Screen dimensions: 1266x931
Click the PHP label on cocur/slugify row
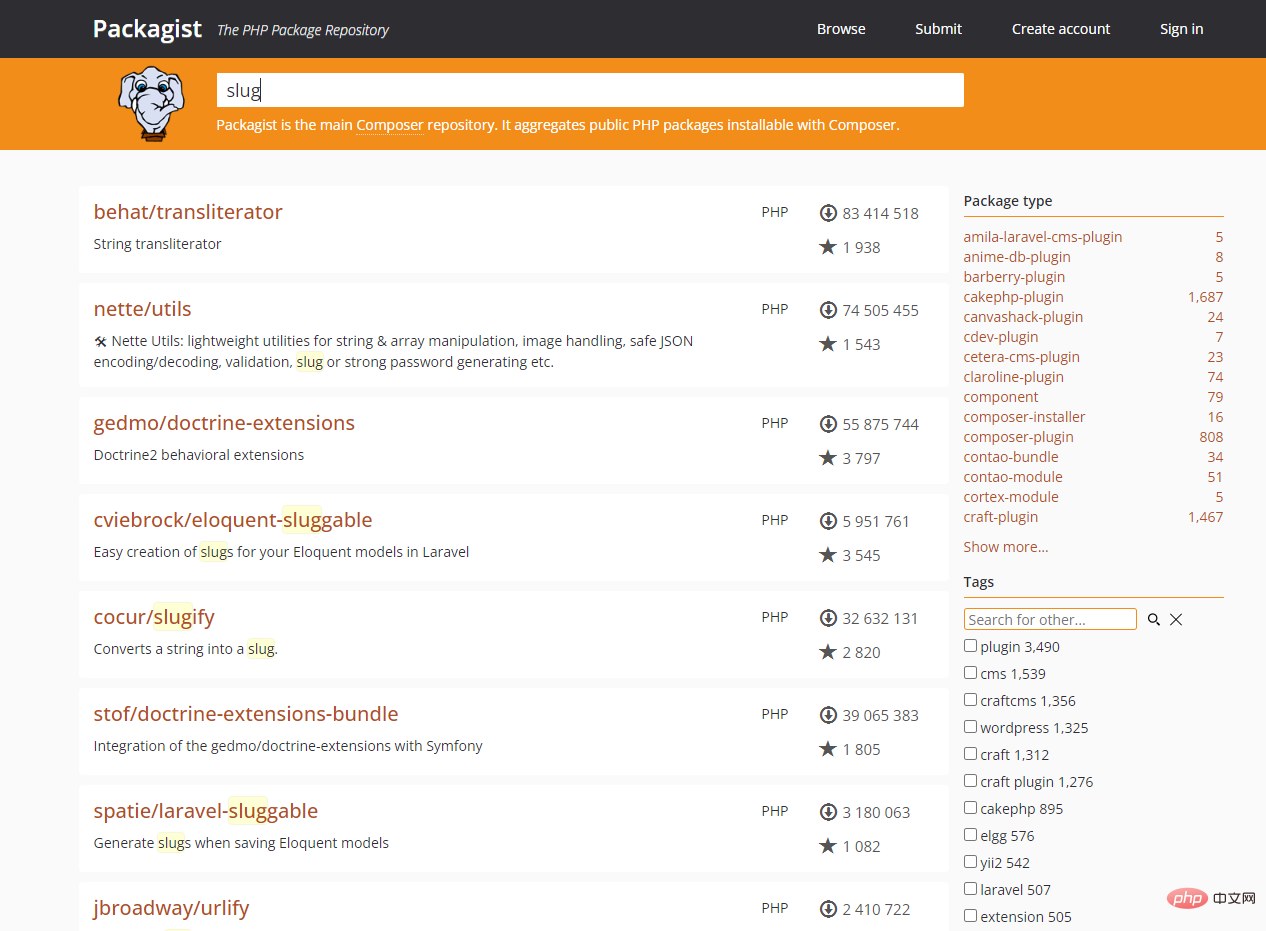(774, 617)
